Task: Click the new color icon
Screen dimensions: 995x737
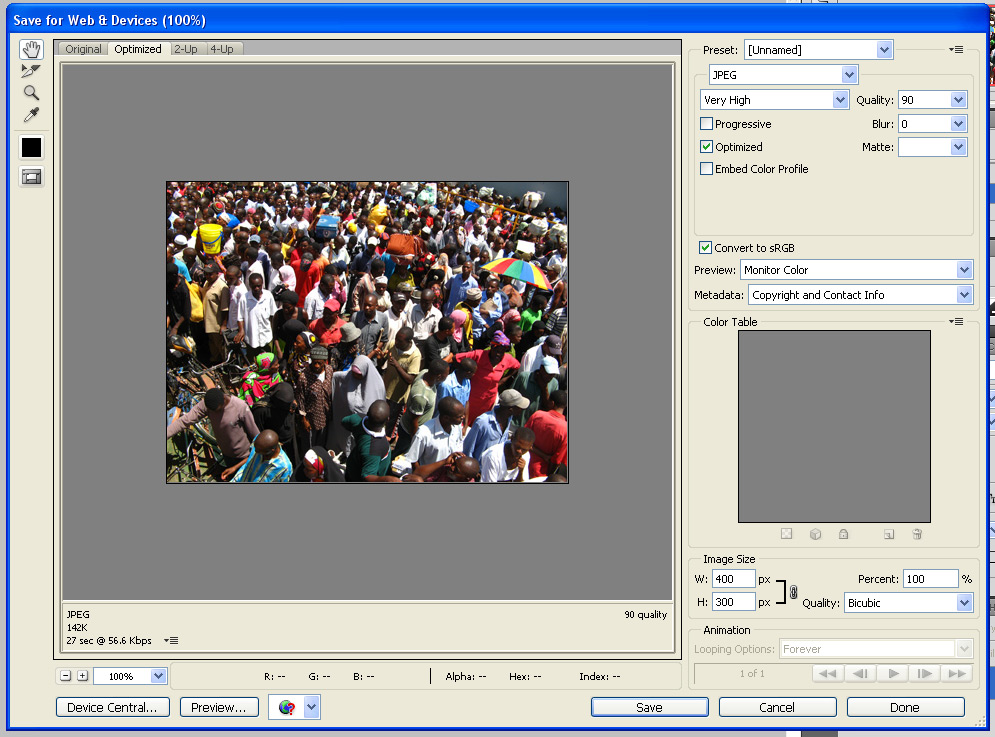Action: [x=889, y=534]
